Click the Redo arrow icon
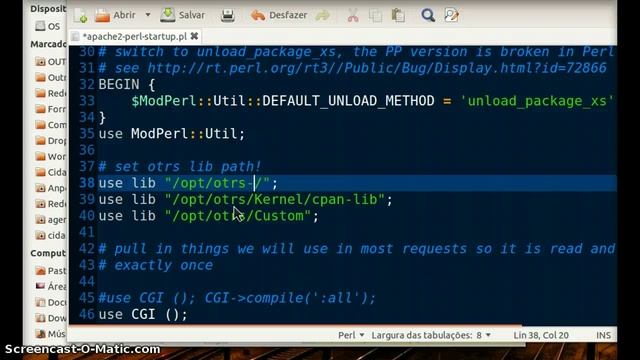 (322, 16)
